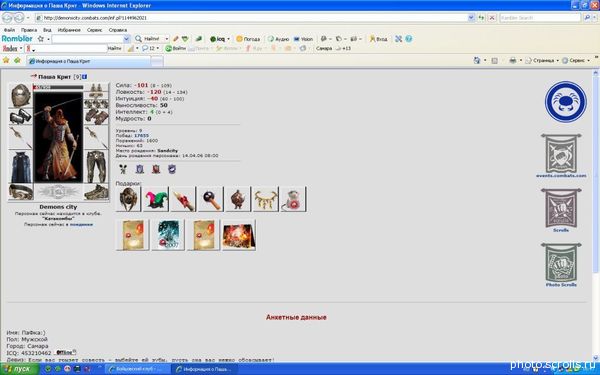600x375 pixels.
Task: Open the Сервис menu in menu bar
Action: click(x=94, y=30)
